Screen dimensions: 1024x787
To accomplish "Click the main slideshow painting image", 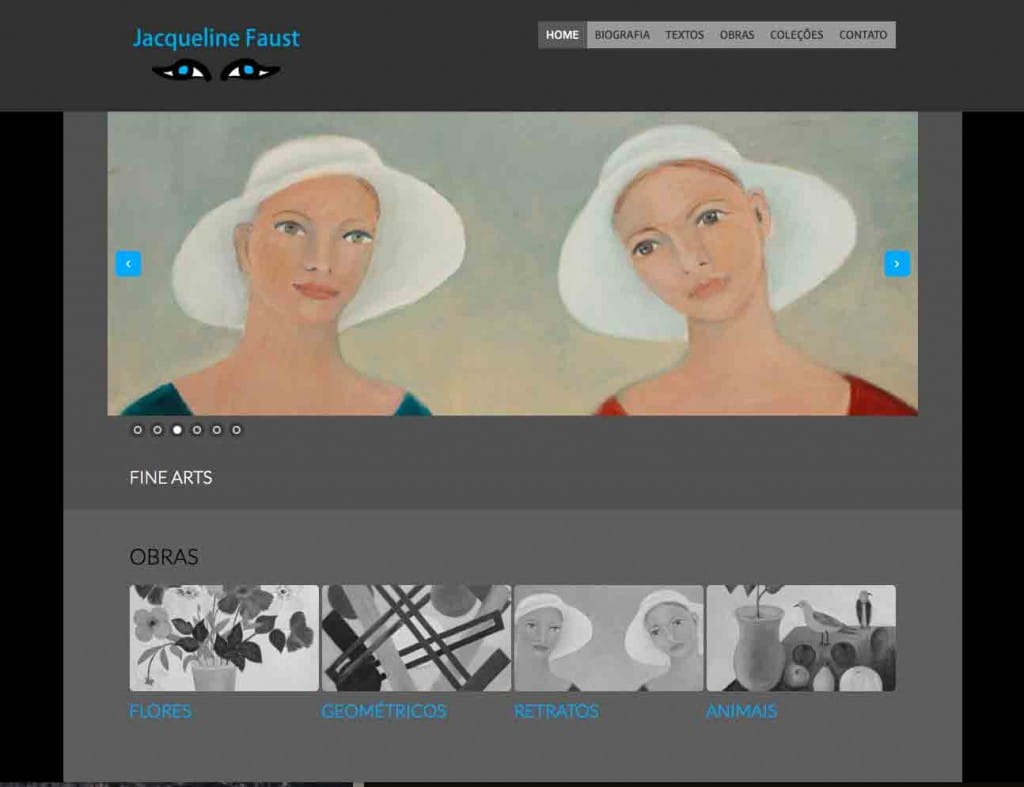I will (513, 264).
